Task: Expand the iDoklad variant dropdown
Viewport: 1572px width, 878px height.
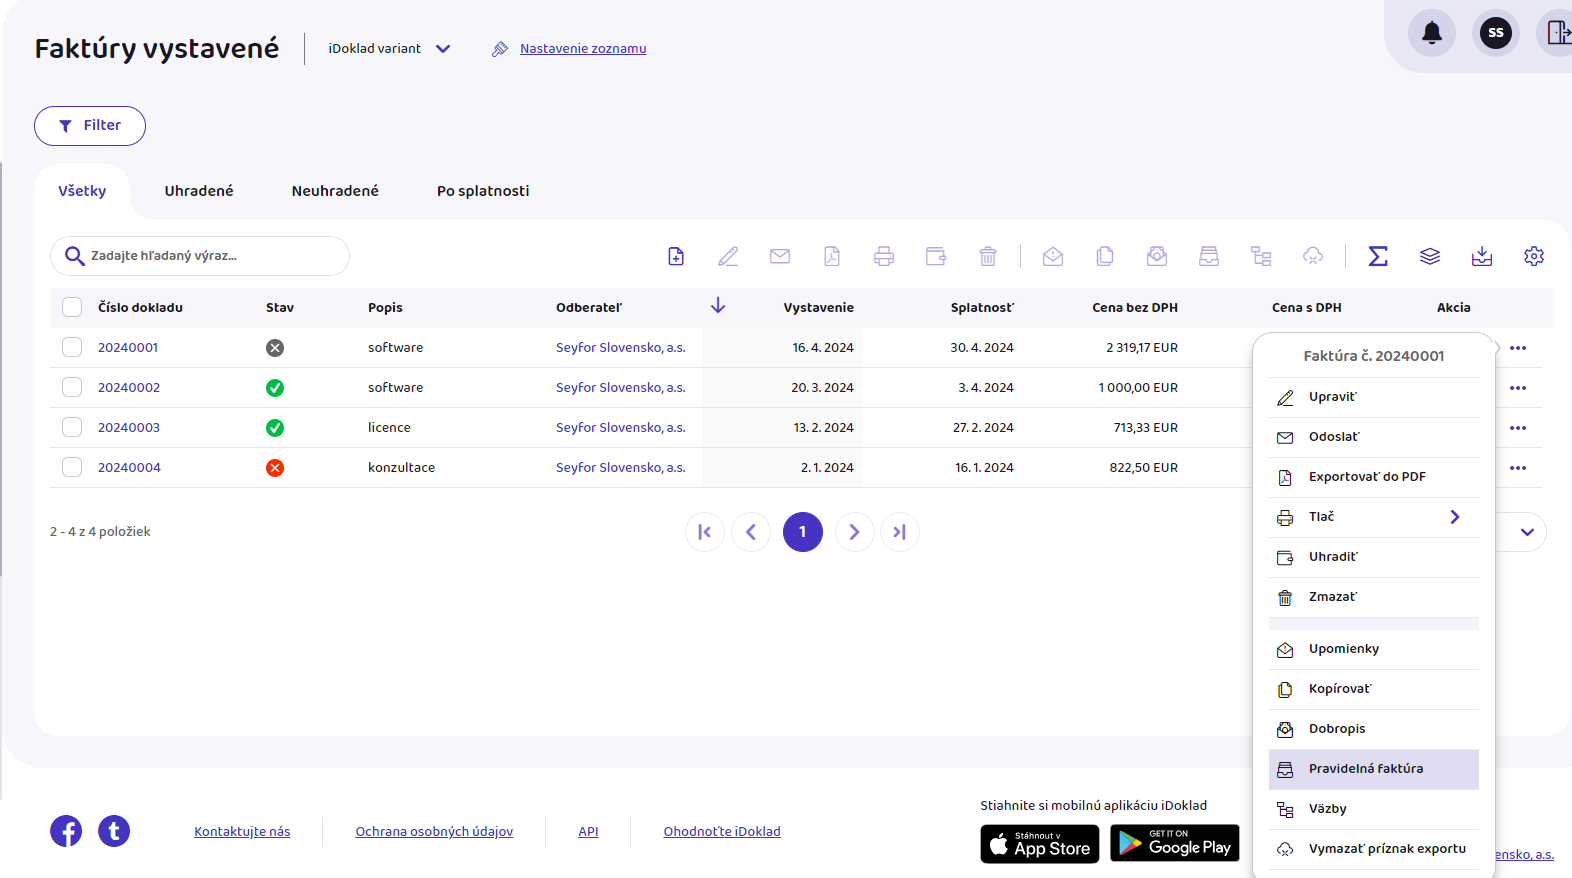Action: coord(443,49)
